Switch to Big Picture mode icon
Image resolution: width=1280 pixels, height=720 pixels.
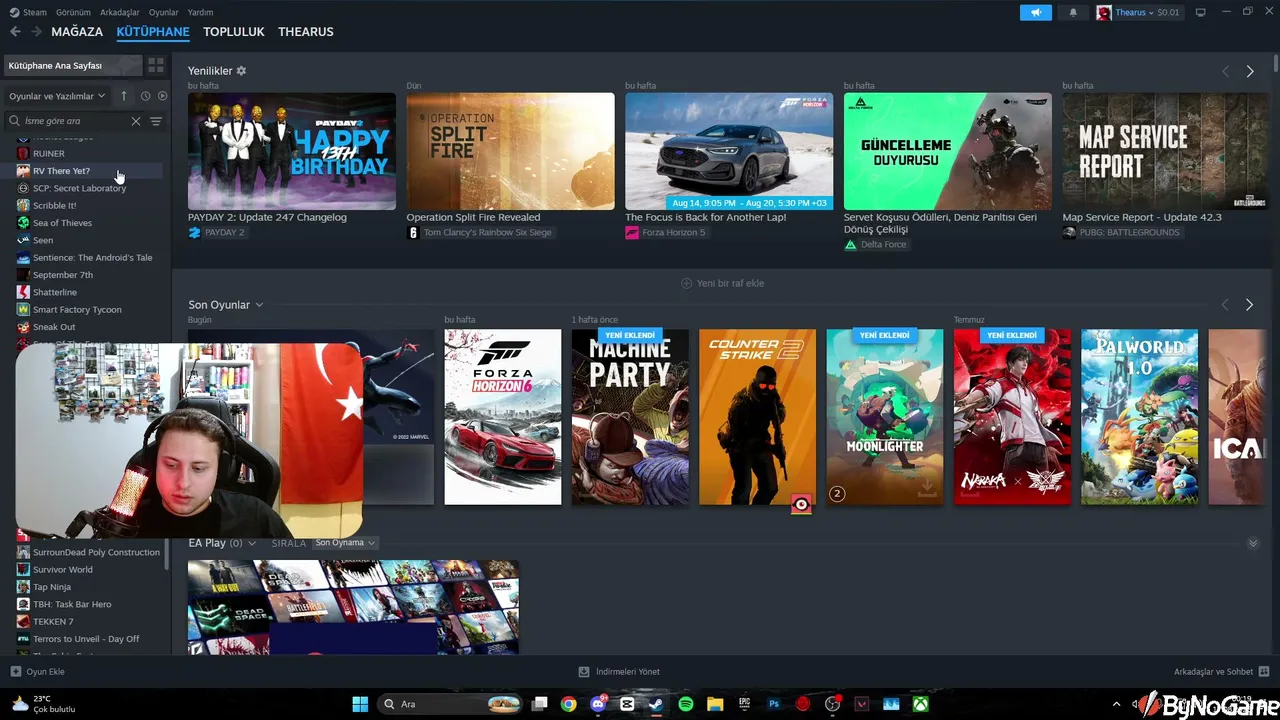tap(1200, 12)
